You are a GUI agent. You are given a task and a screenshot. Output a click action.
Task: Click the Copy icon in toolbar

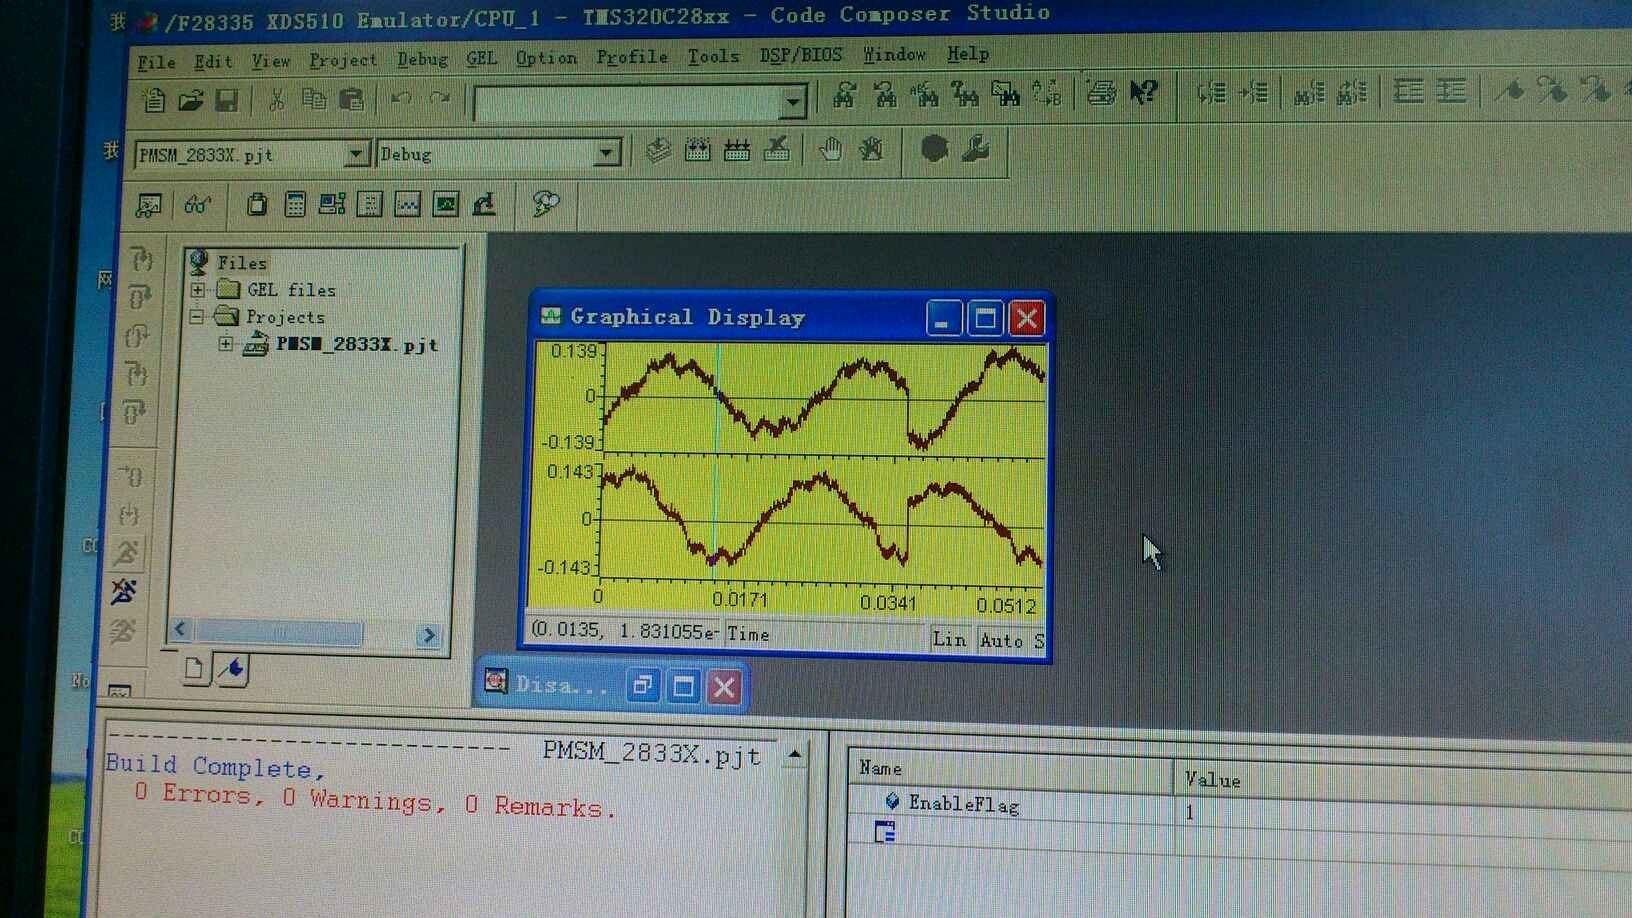click(314, 99)
